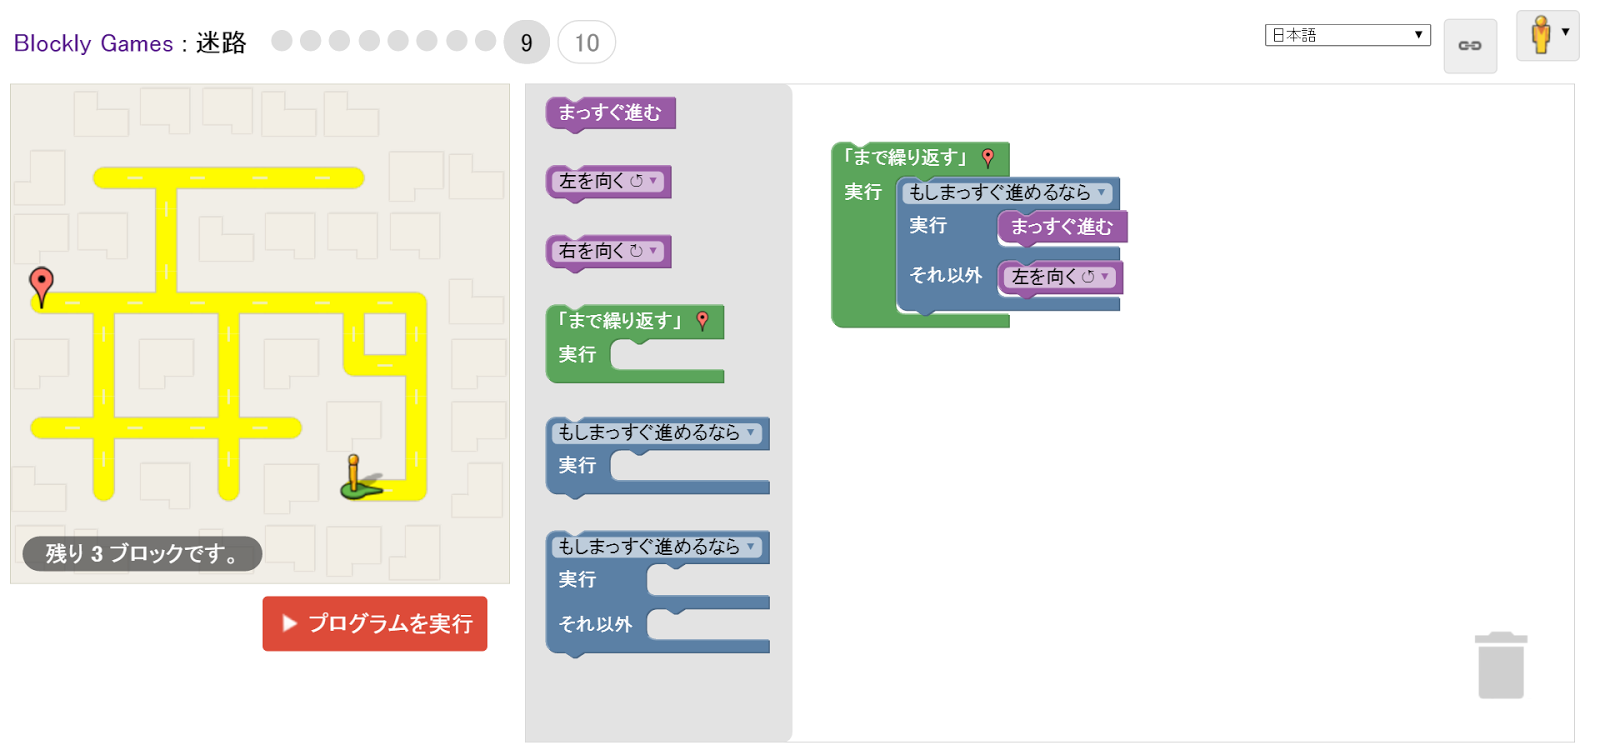Click the trash can icon
This screenshot has width=1600, height=755.
[1501, 665]
